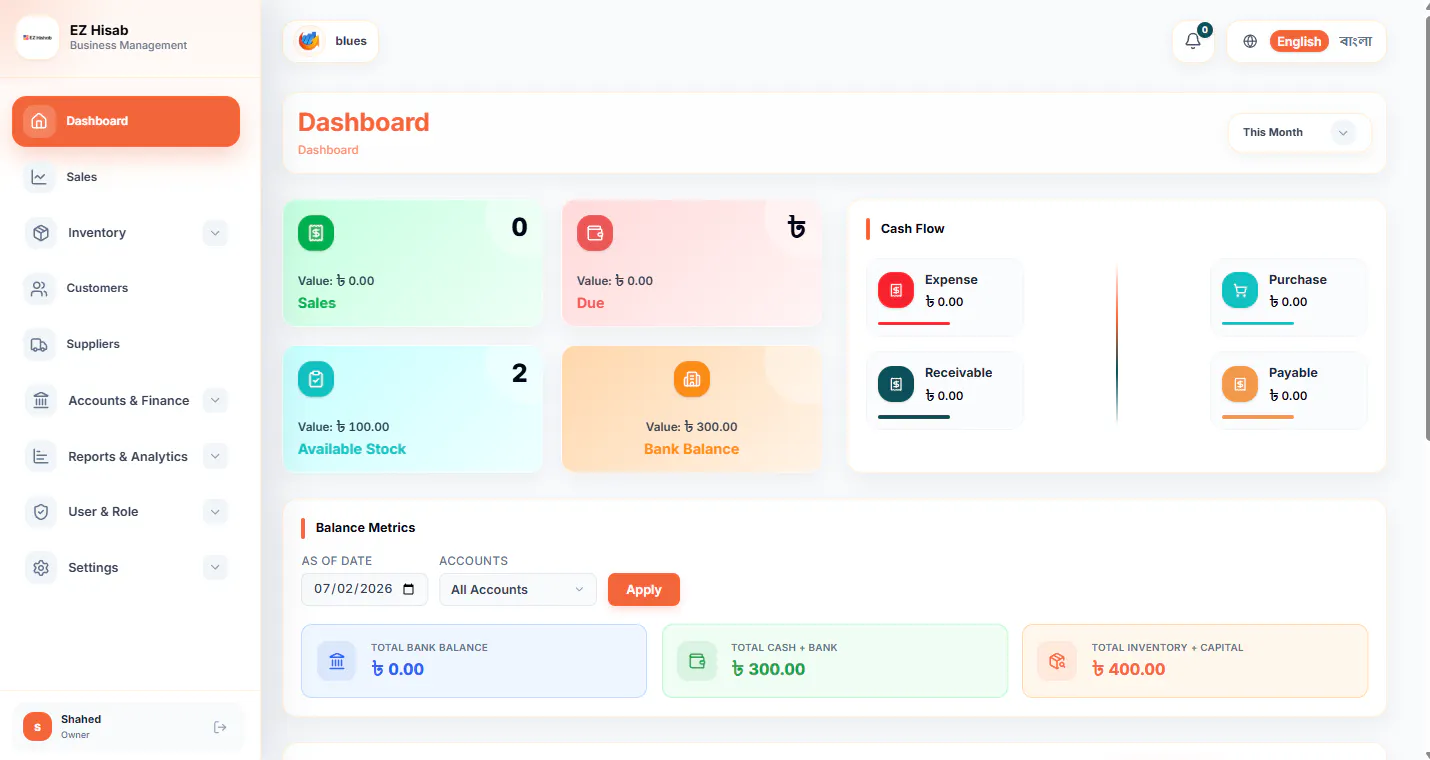
Task: Click the red Expense progress bar
Action: (914, 323)
